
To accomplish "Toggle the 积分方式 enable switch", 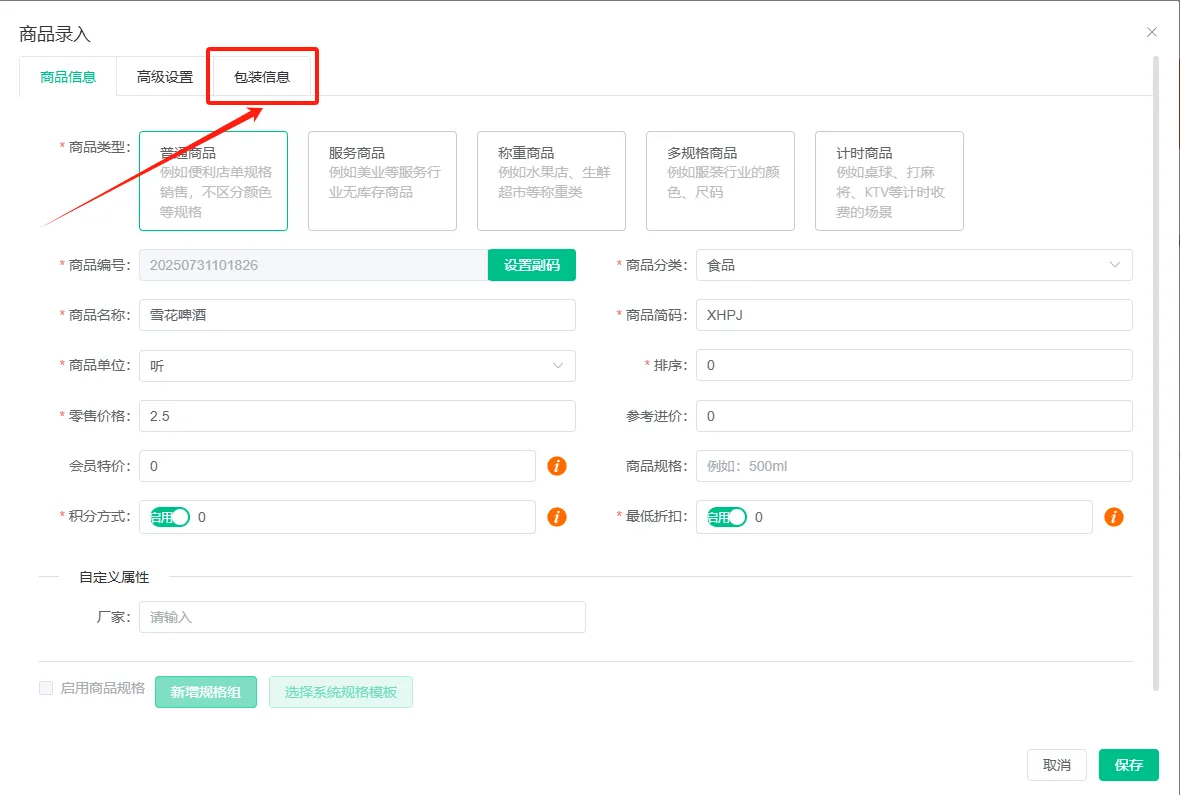I will pos(169,517).
